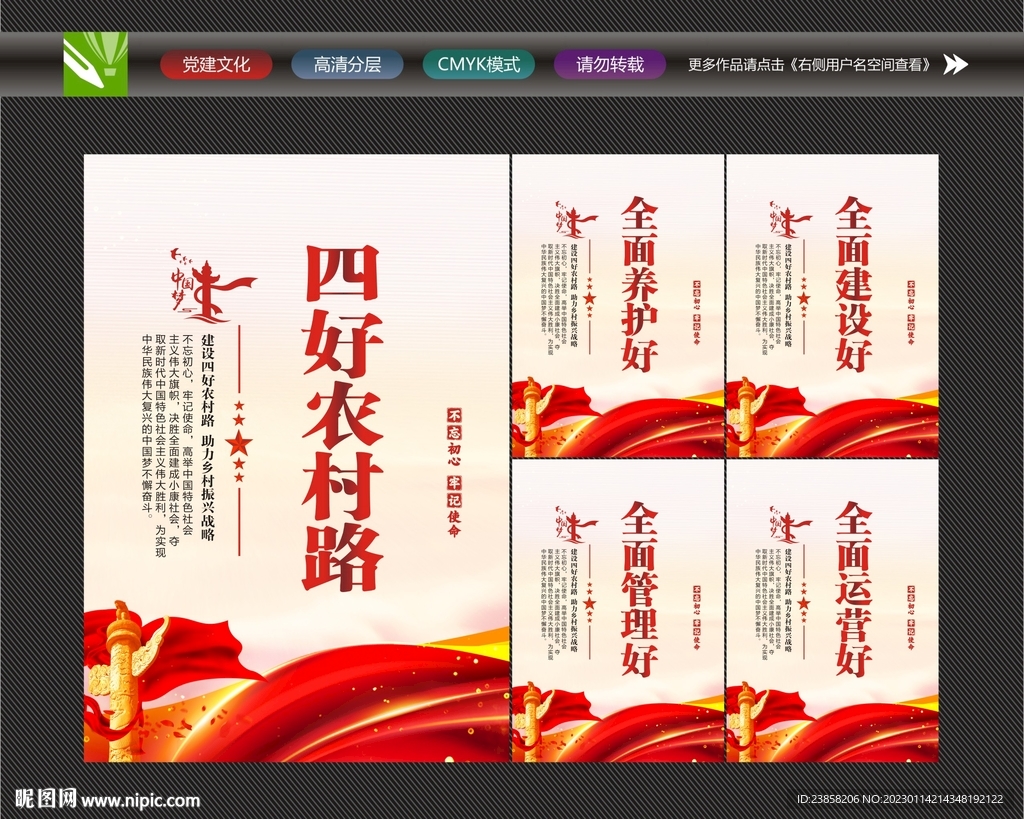This screenshot has width=1024, height=819.
Task: Click the 更多作品请点击《右侧用户名空间查看》 text
Action: 810,65
